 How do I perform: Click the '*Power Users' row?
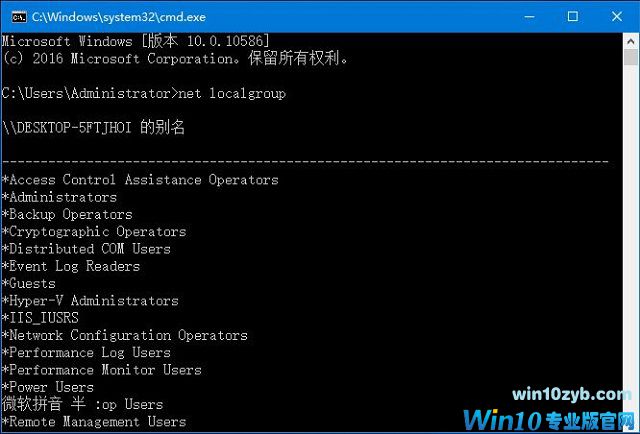[48, 387]
